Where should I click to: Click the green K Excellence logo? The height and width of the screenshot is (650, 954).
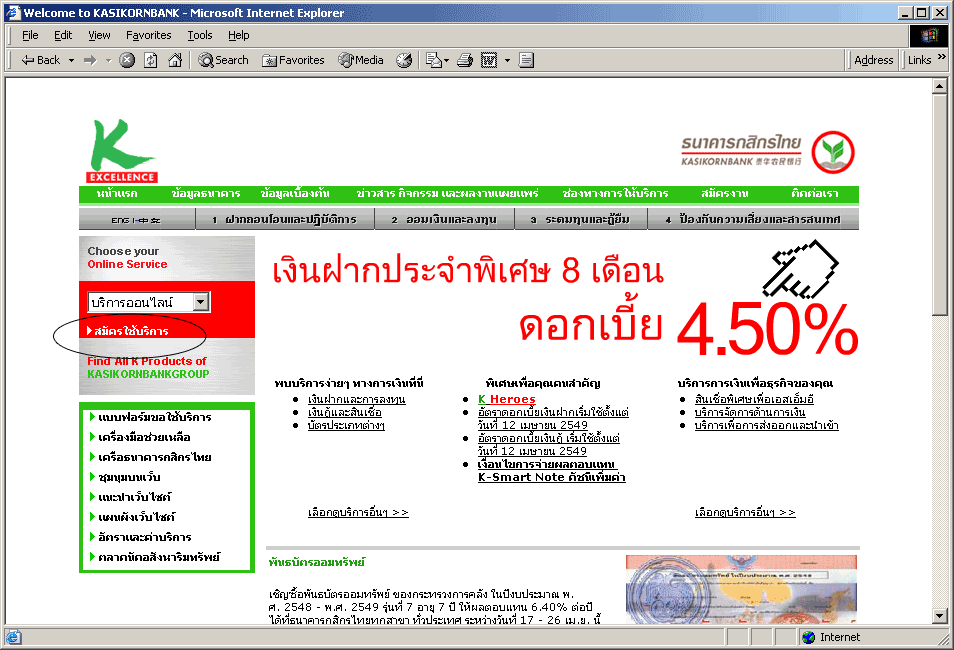pos(122,150)
